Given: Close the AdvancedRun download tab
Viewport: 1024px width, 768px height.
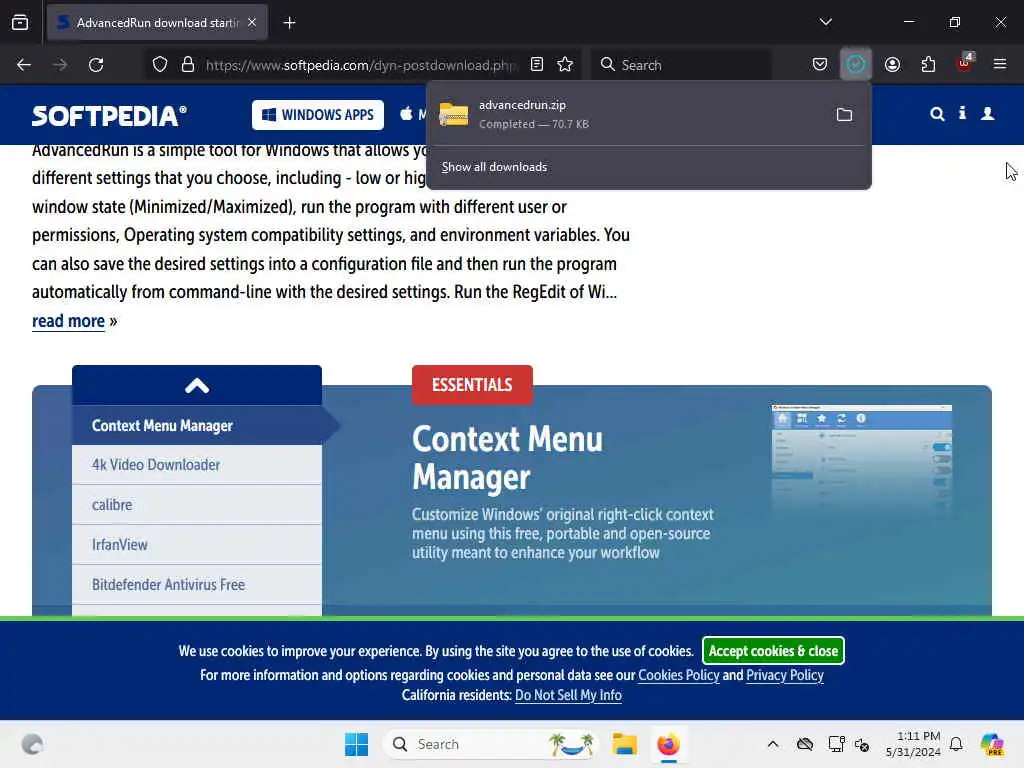Looking at the screenshot, I should click(252, 23).
